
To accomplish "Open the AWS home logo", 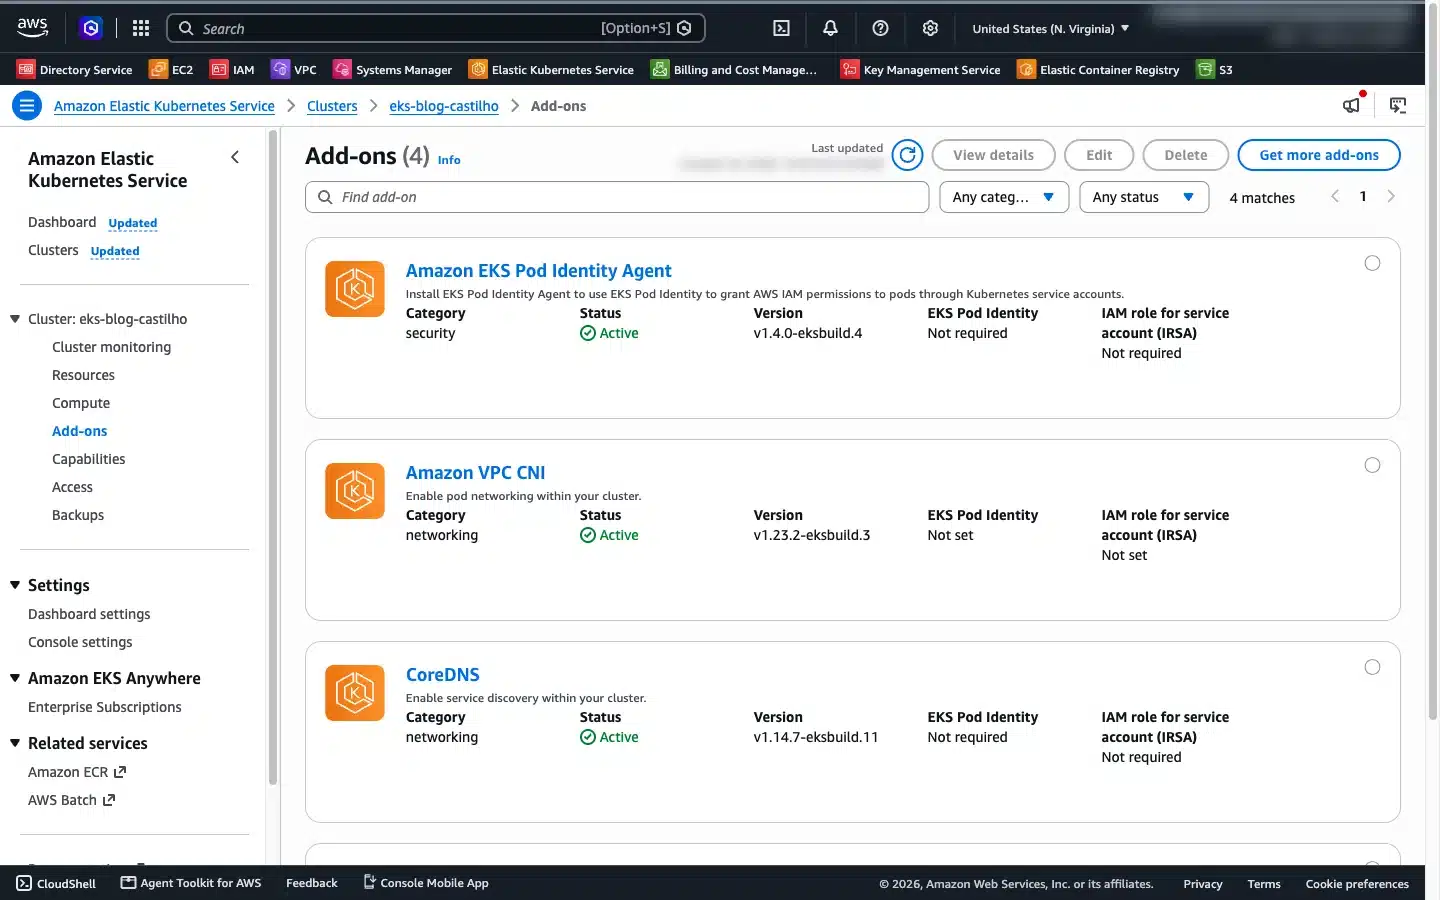I will click(x=32, y=28).
